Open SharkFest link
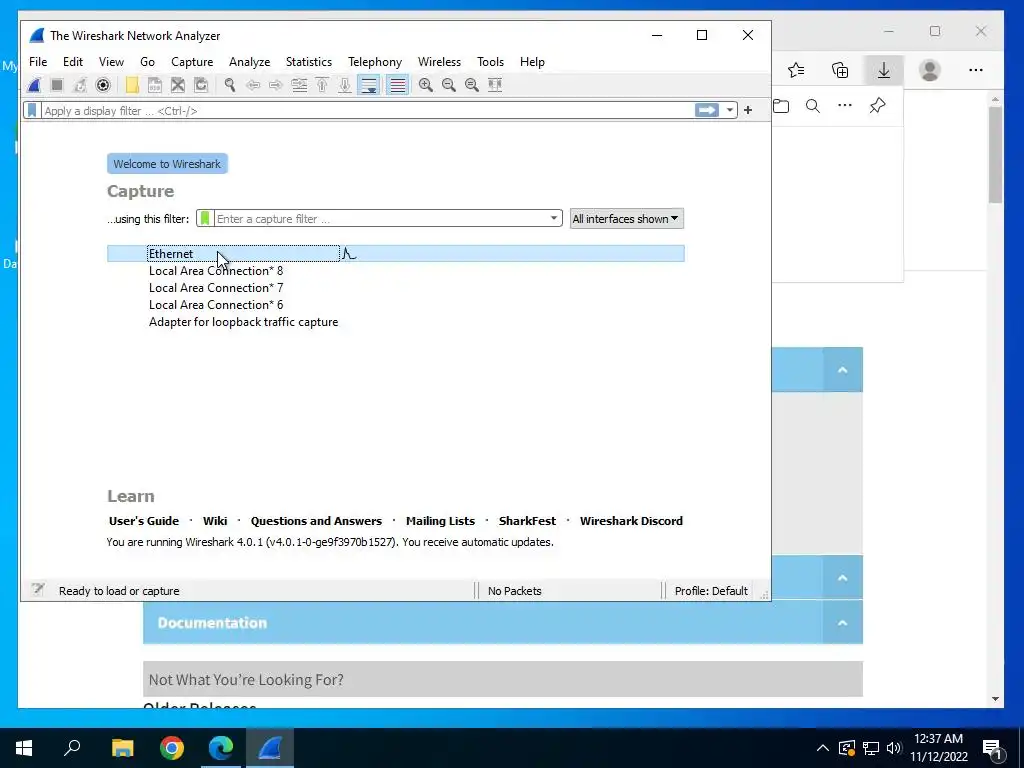This screenshot has width=1024, height=768. [x=527, y=520]
